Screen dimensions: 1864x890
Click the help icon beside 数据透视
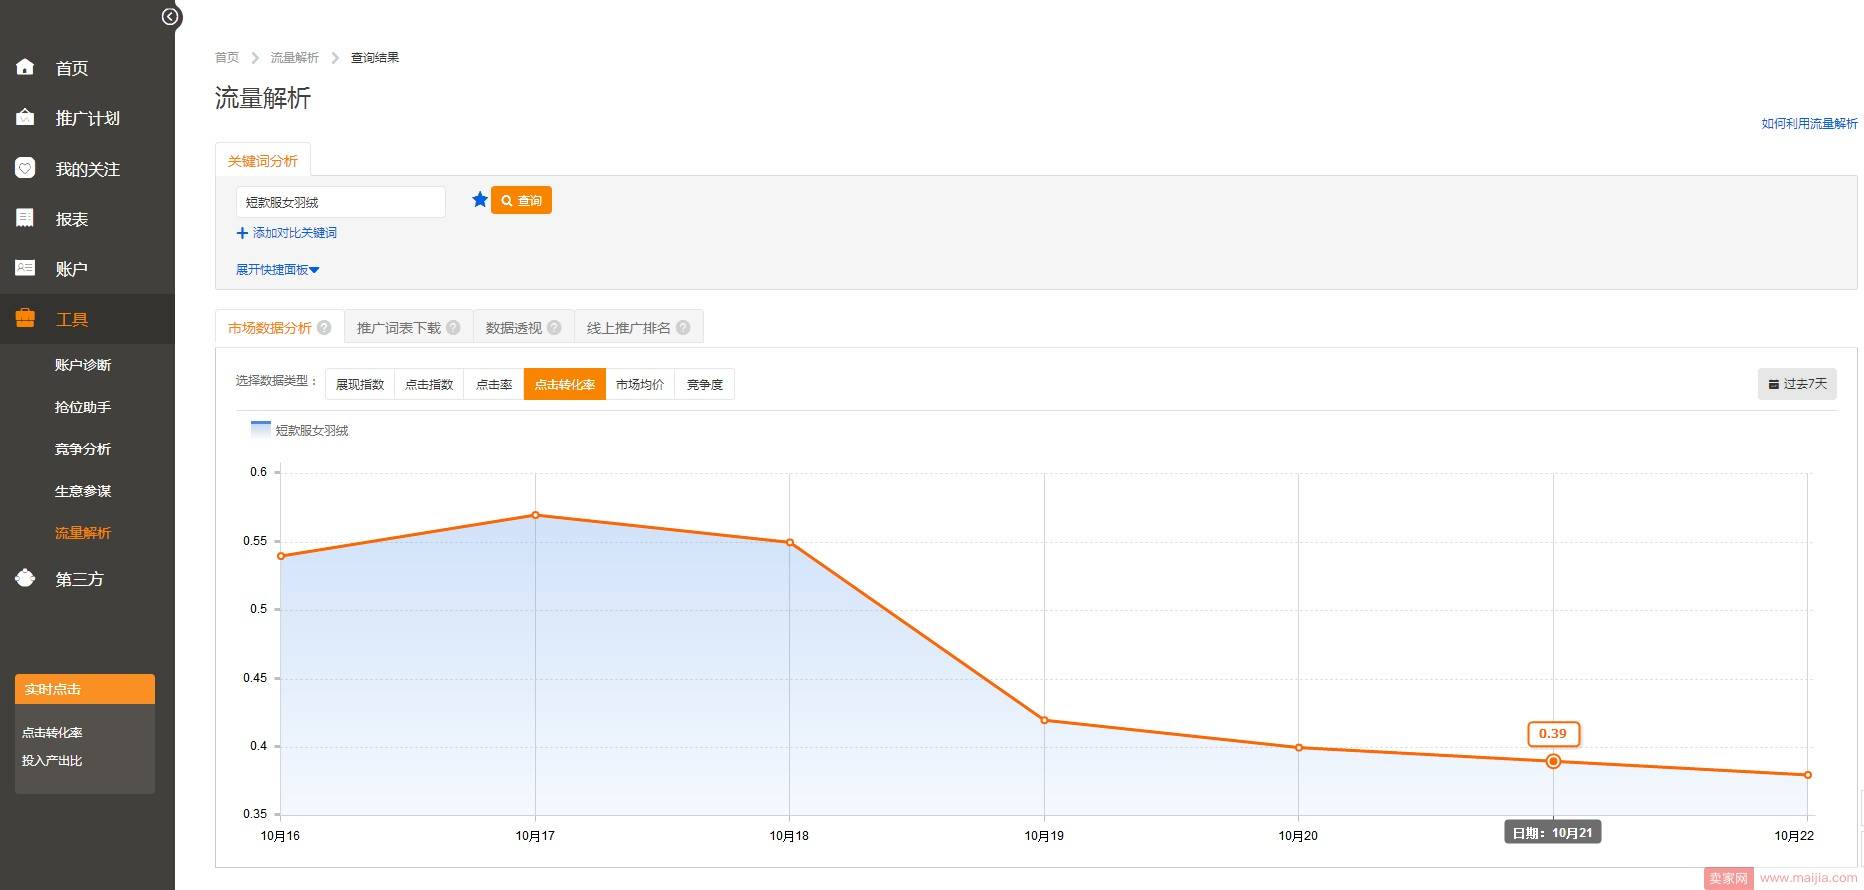point(554,328)
